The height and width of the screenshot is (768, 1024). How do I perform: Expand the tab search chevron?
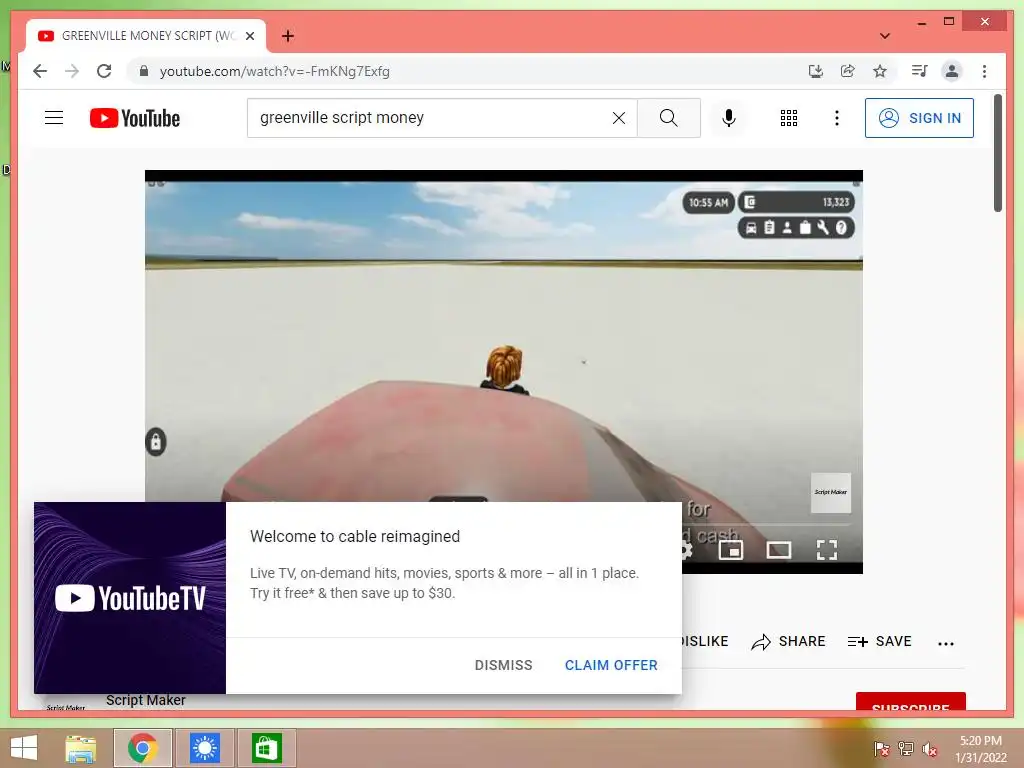(x=885, y=36)
